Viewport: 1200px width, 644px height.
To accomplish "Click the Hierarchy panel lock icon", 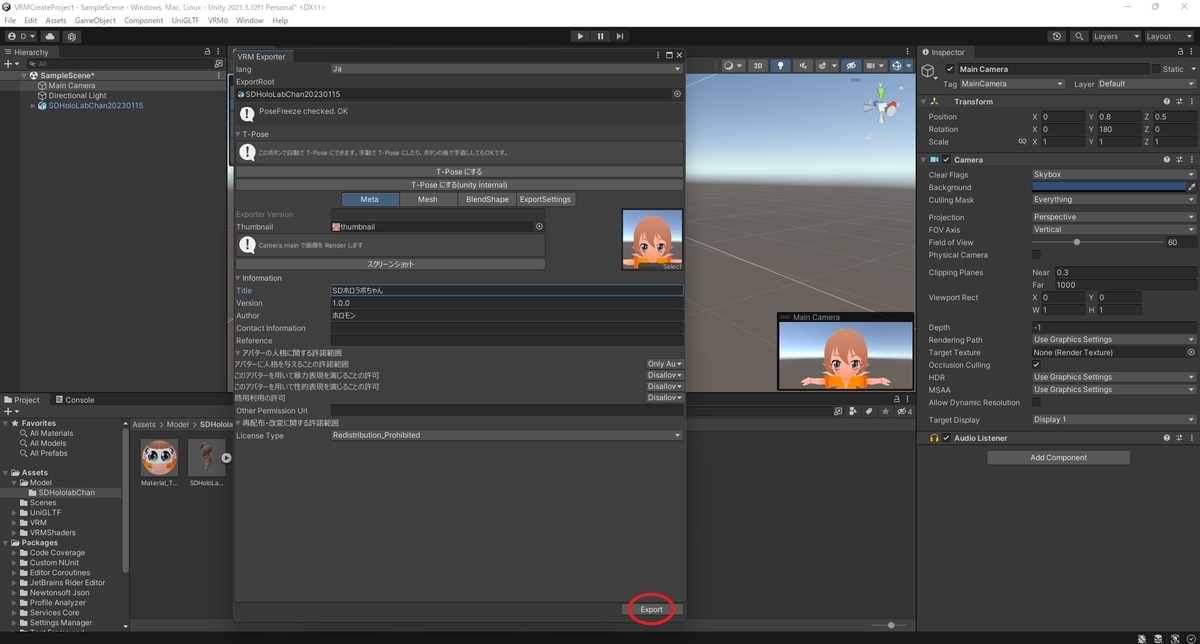I will [x=208, y=52].
